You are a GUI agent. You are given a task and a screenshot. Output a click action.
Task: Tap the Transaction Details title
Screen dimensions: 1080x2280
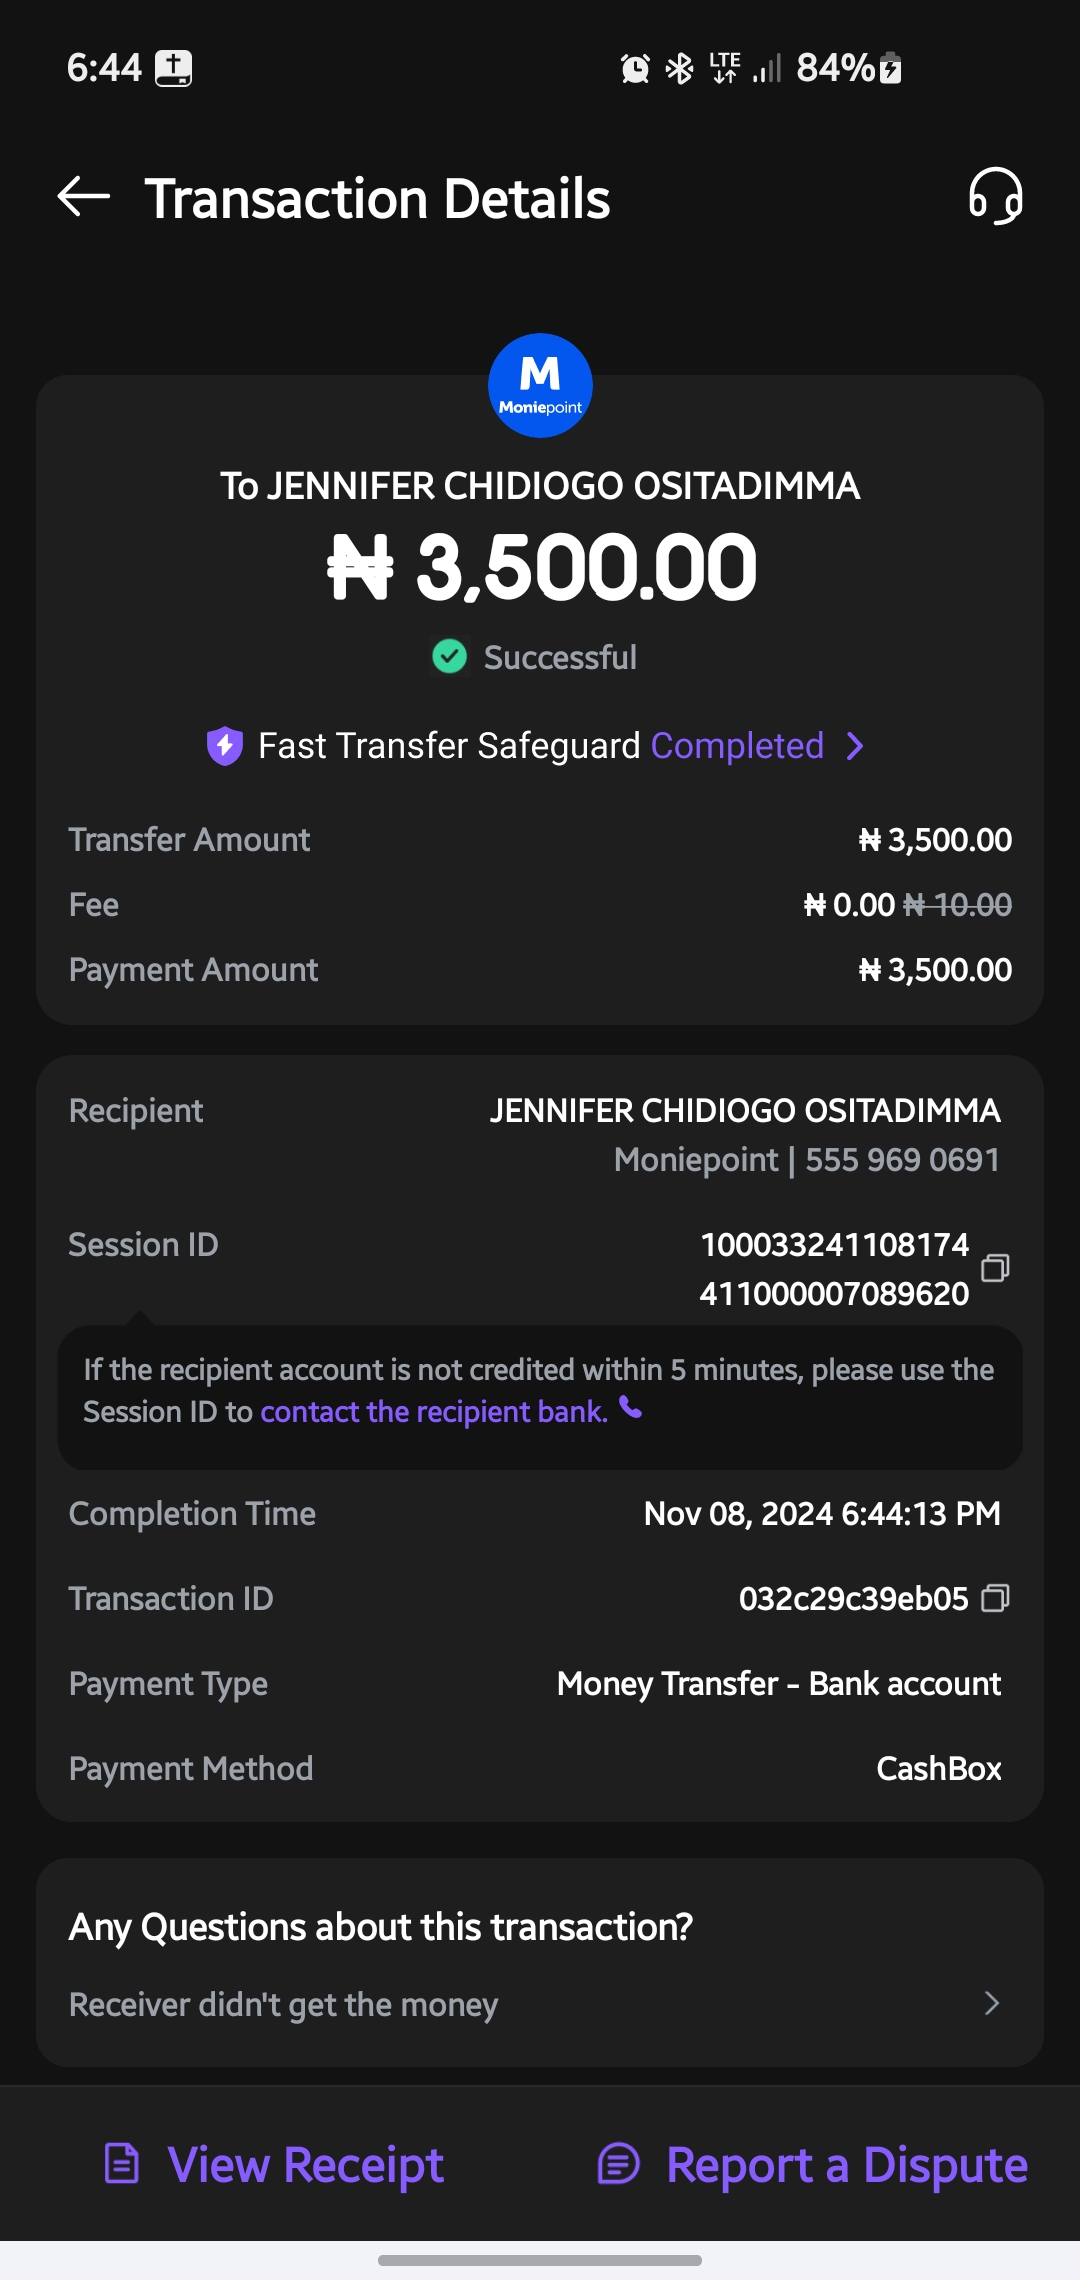(377, 198)
